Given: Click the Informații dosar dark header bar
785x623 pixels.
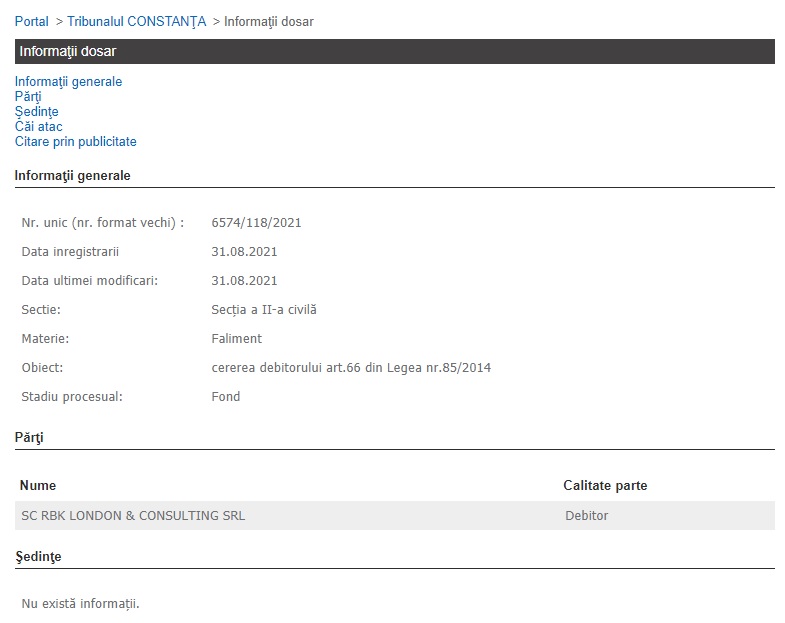Looking at the screenshot, I should pos(395,52).
